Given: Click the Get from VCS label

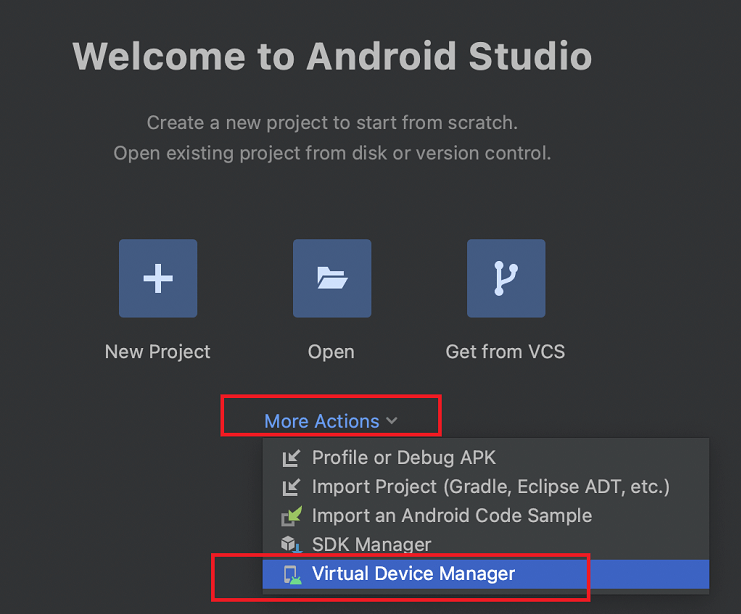Looking at the screenshot, I should (505, 352).
